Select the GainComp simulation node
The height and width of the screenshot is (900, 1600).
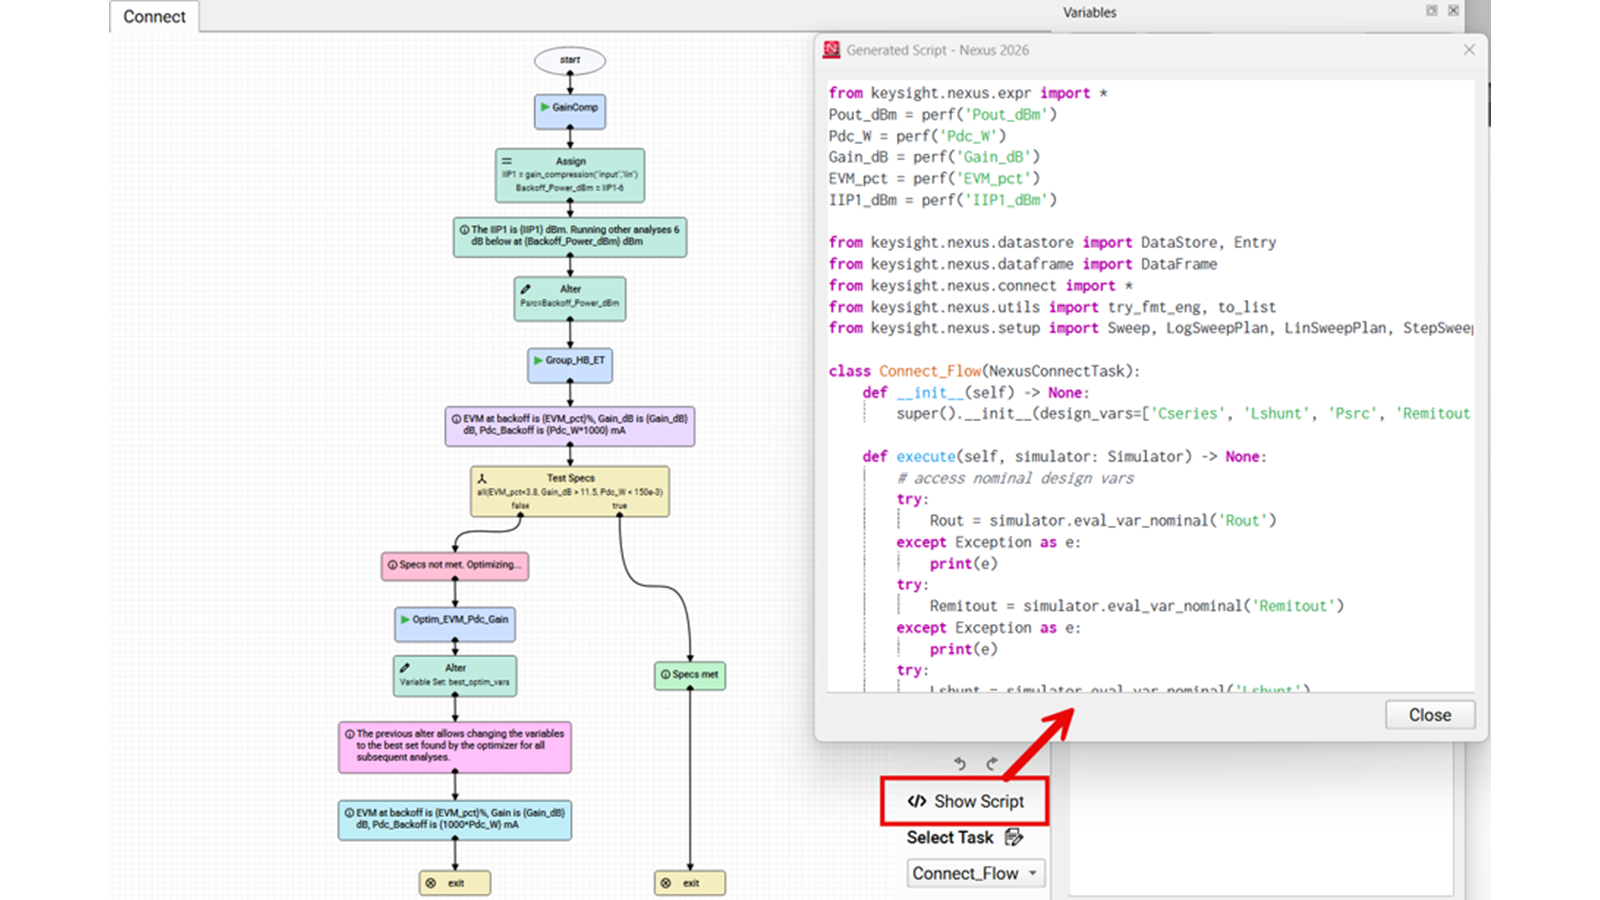coord(570,111)
